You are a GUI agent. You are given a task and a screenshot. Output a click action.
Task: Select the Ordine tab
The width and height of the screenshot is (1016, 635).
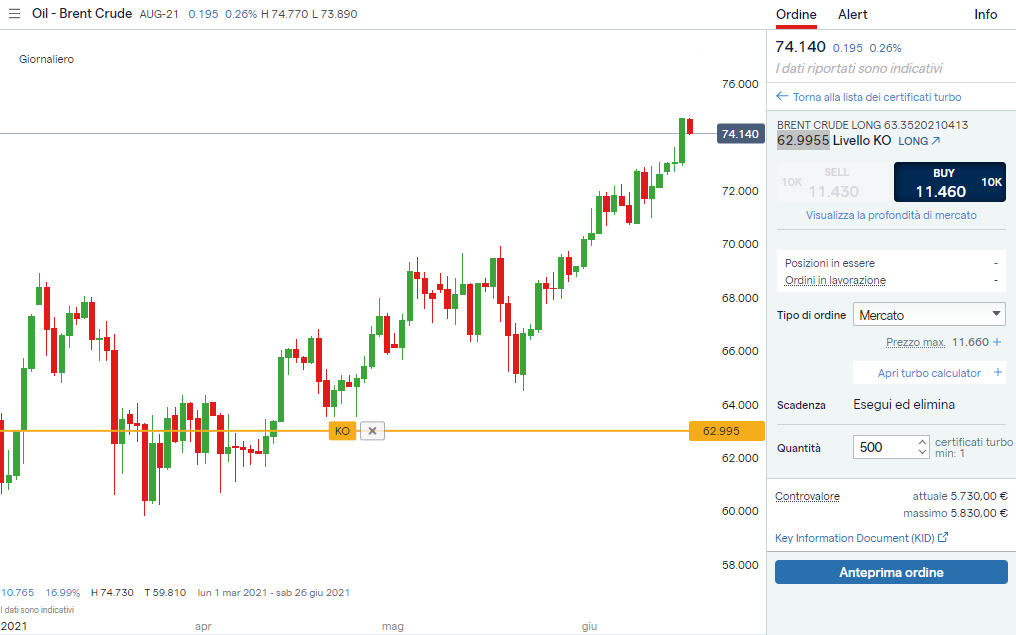796,14
